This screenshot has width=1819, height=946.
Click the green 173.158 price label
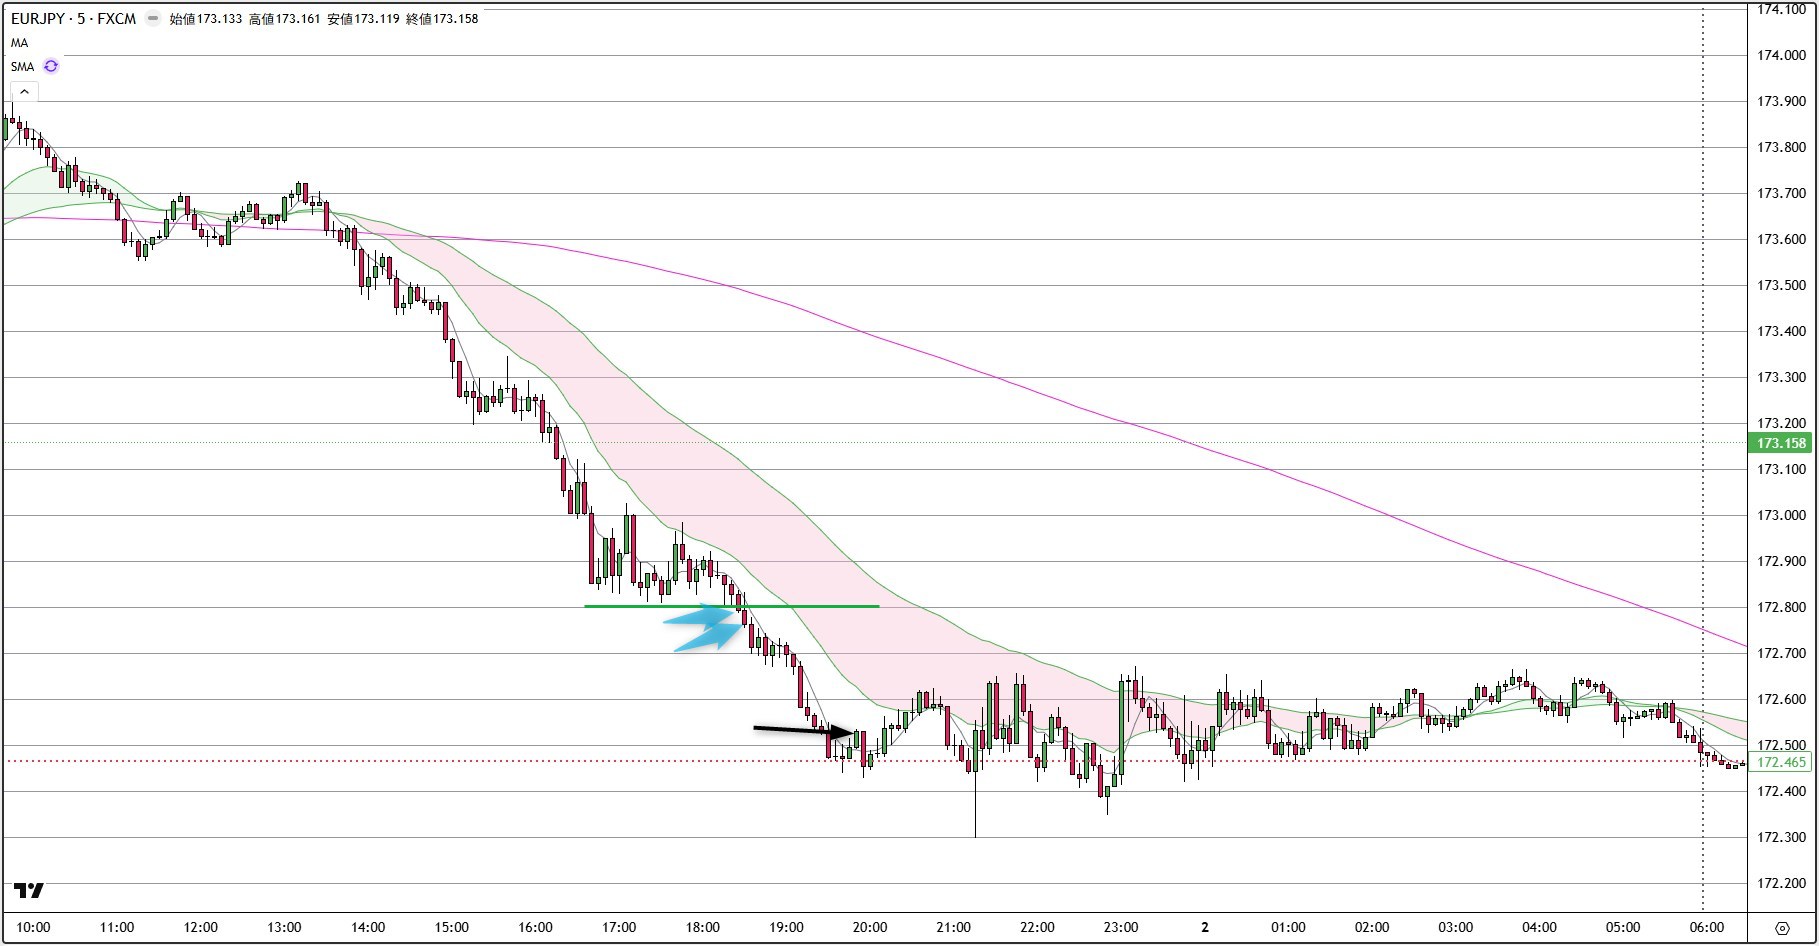click(x=1781, y=443)
